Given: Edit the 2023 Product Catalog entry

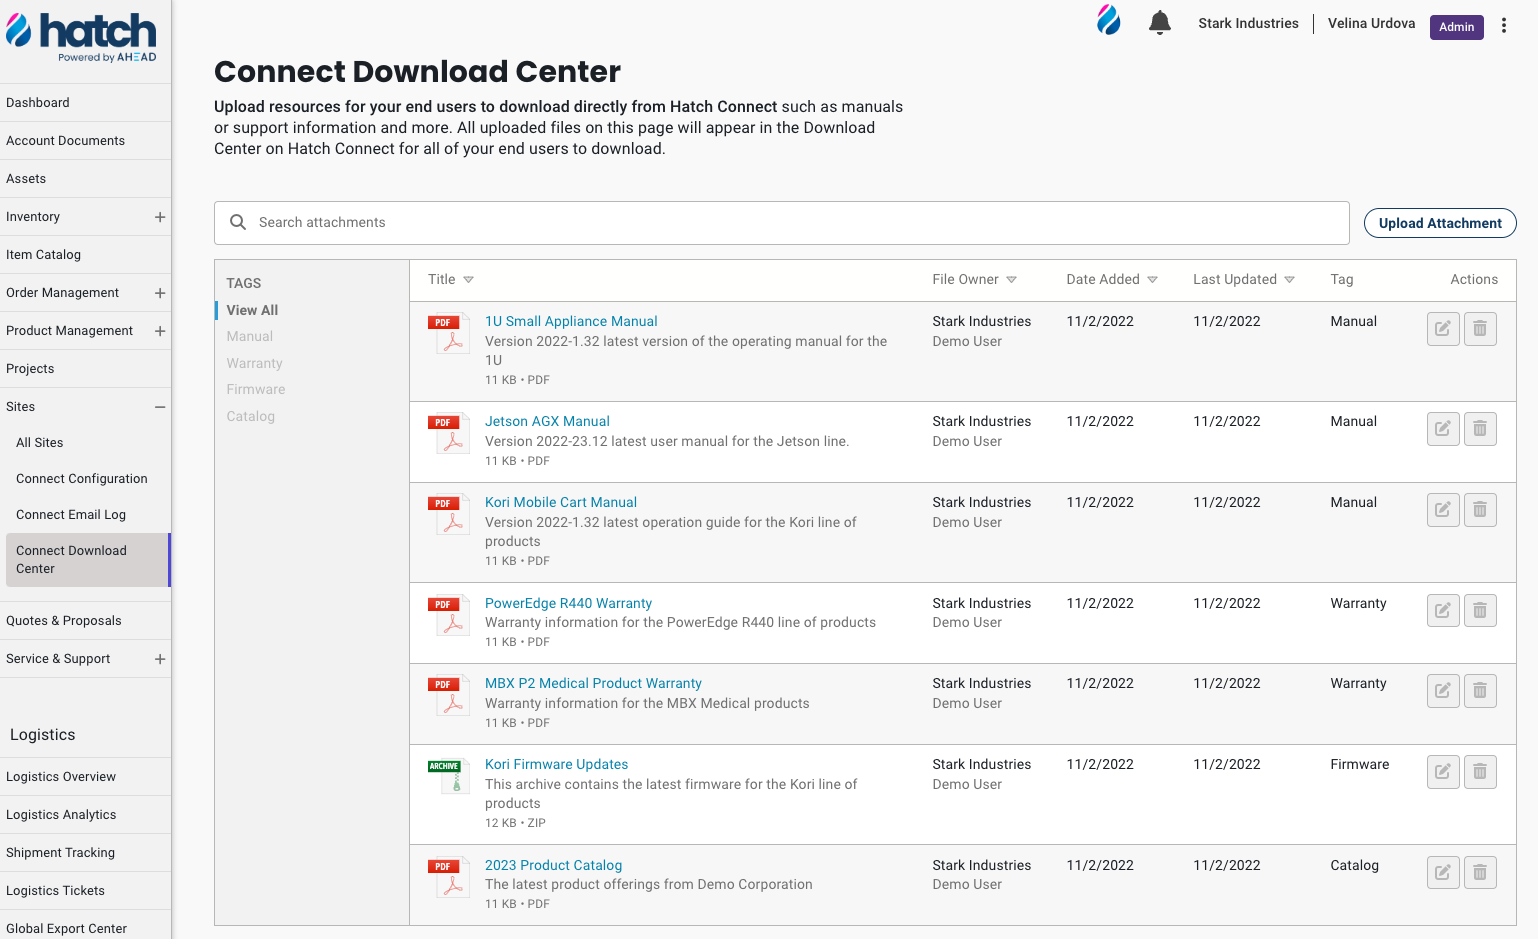Looking at the screenshot, I should coord(1443,873).
